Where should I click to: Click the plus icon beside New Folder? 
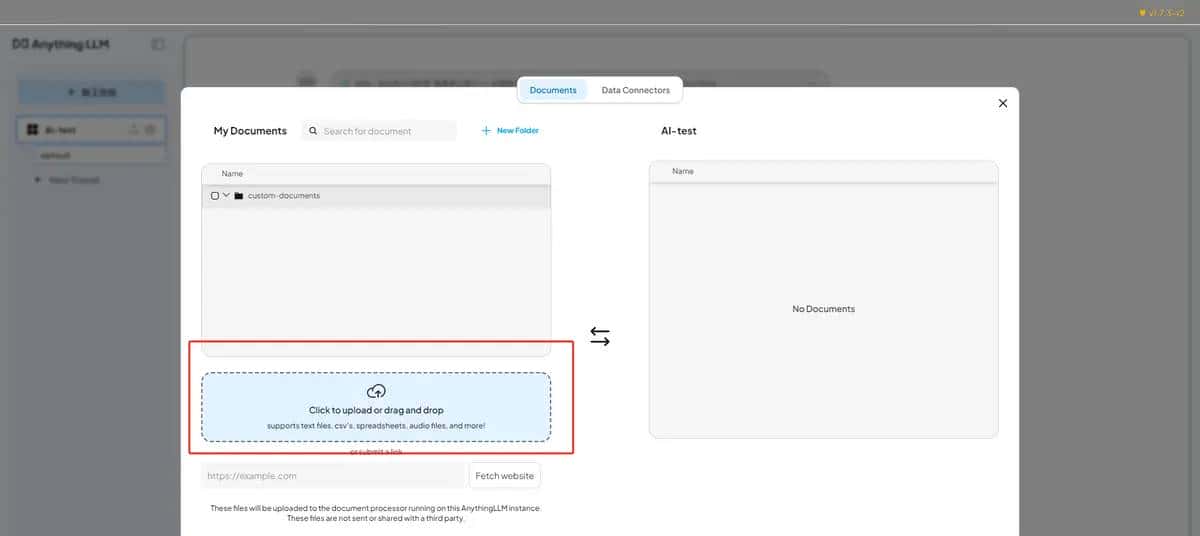486,131
